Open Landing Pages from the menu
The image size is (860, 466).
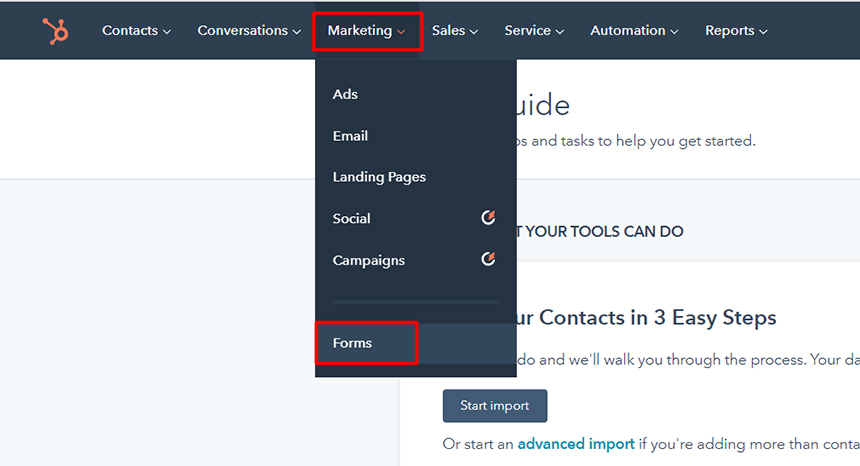click(x=416, y=177)
